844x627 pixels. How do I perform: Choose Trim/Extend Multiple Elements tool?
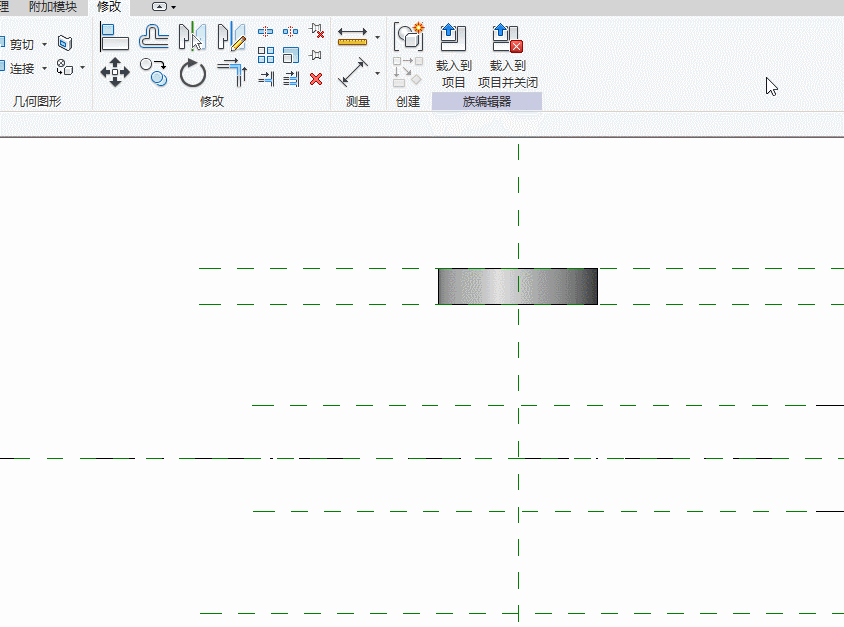(291, 79)
